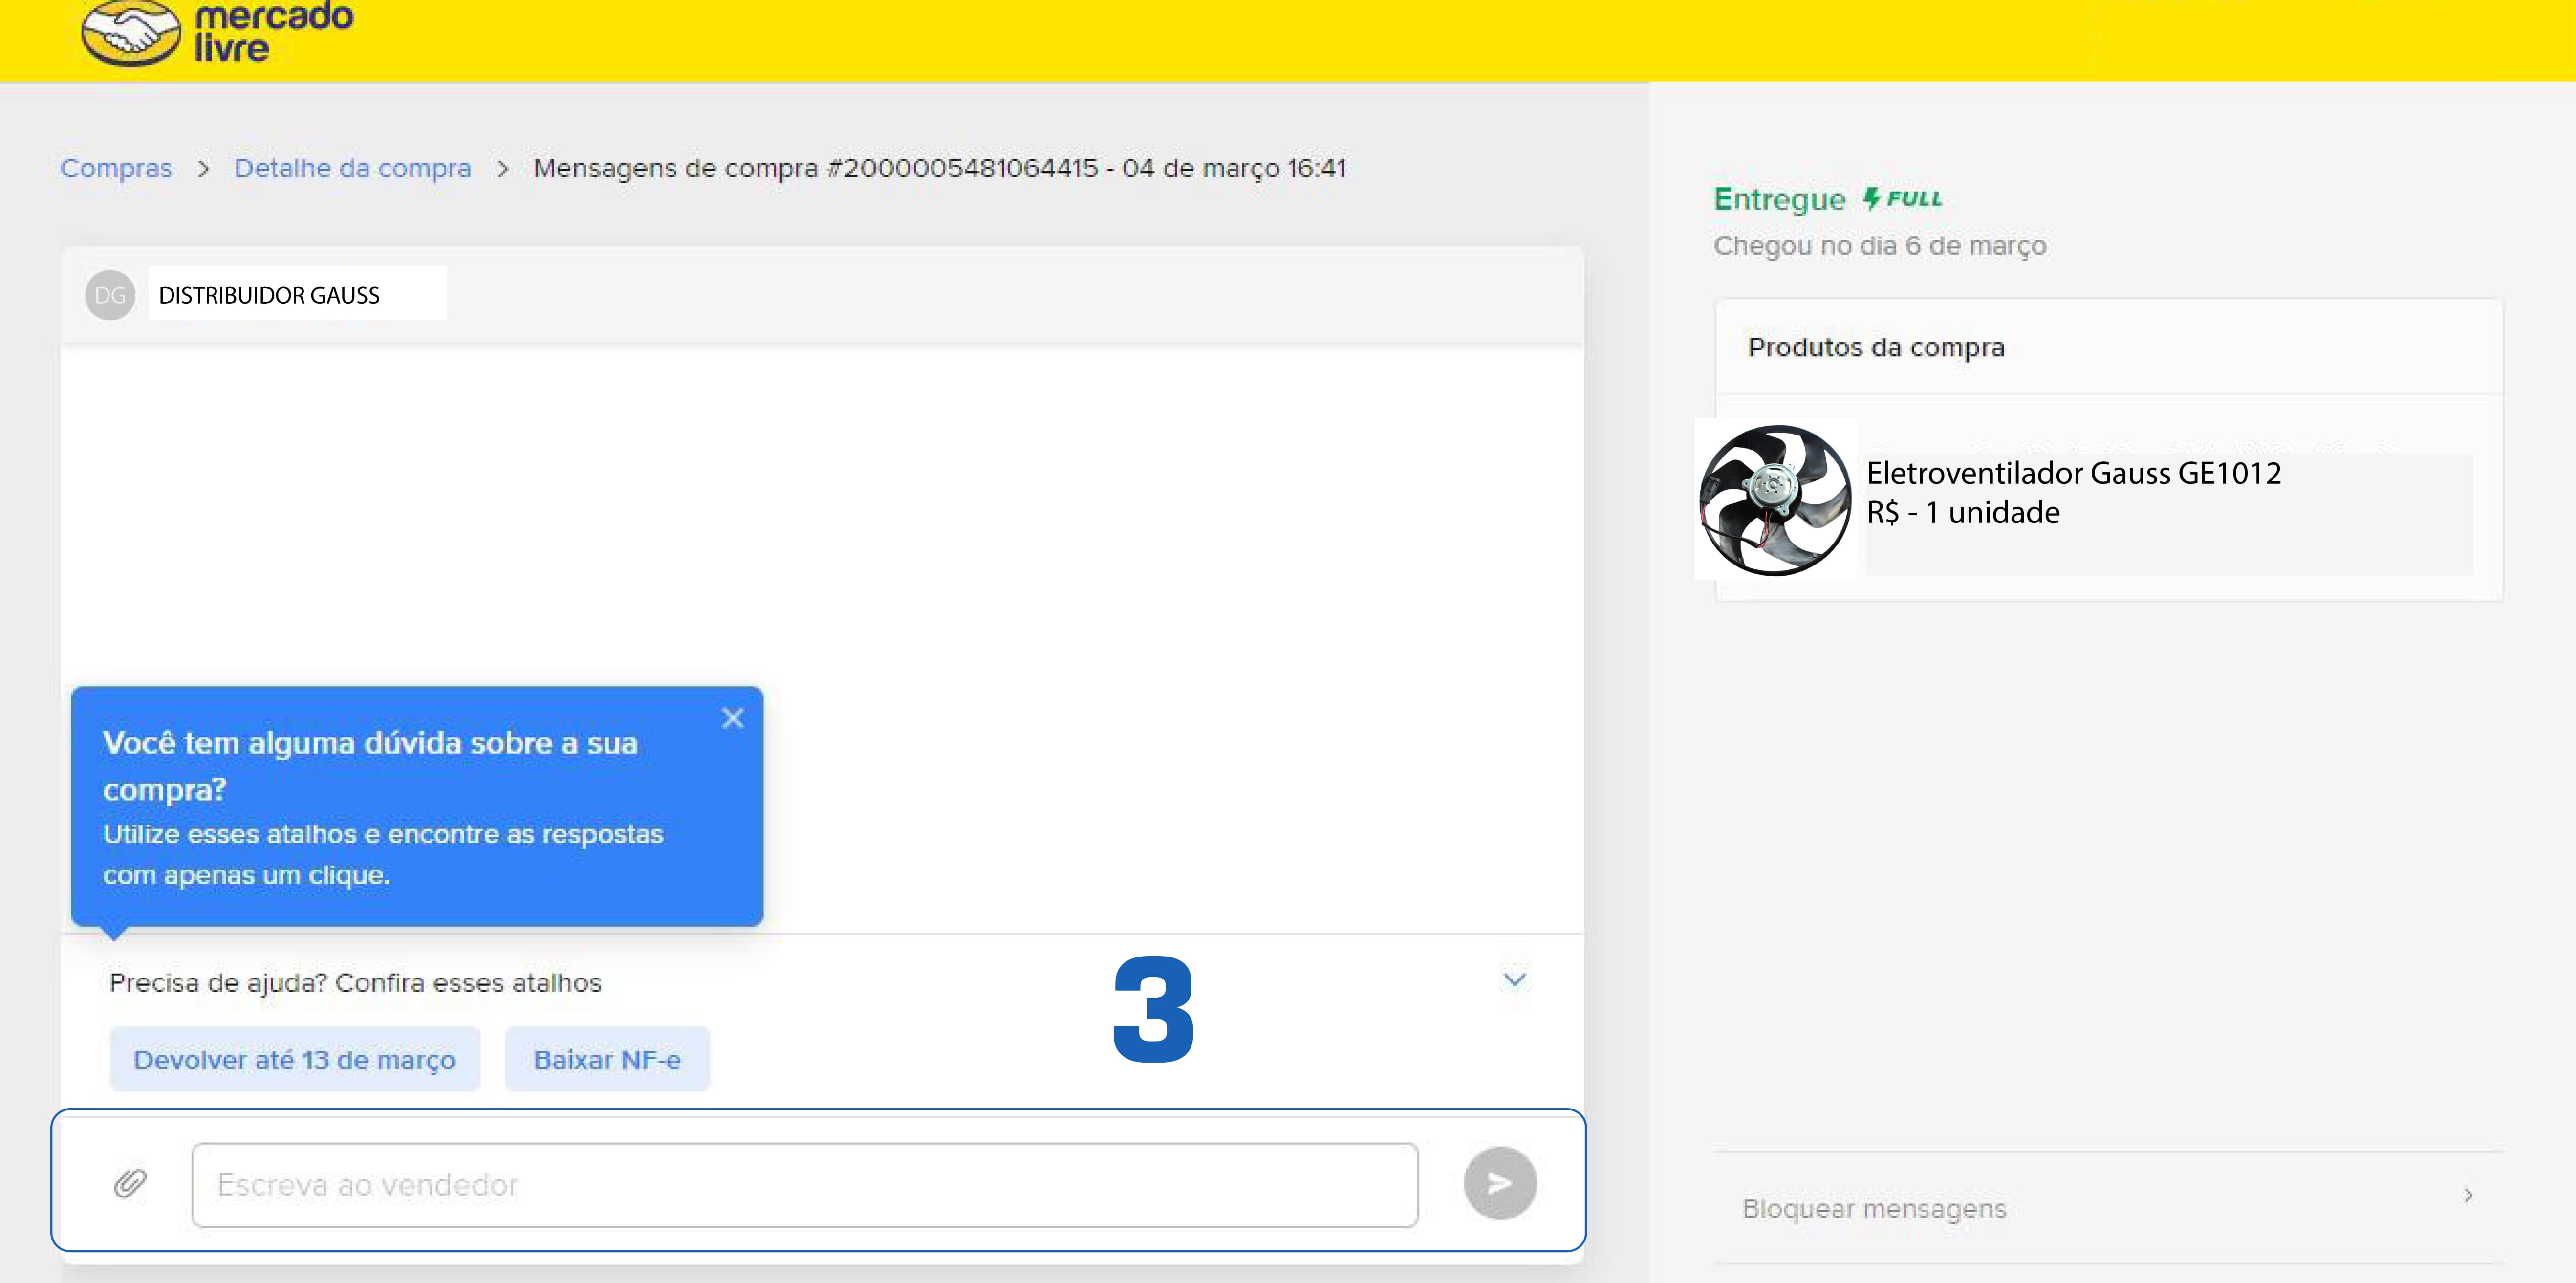Collapse the help shortcuts chevron
The width and height of the screenshot is (2576, 1283).
point(1514,979)
